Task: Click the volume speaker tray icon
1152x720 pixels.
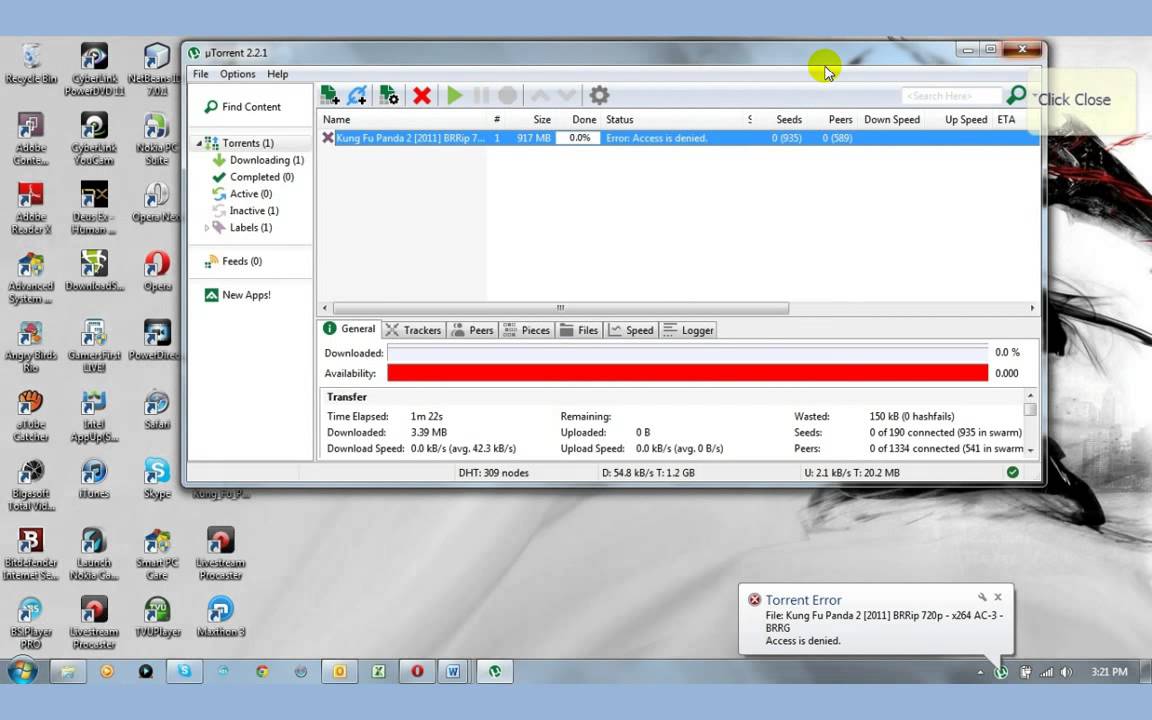Action: coord(1066,672)
